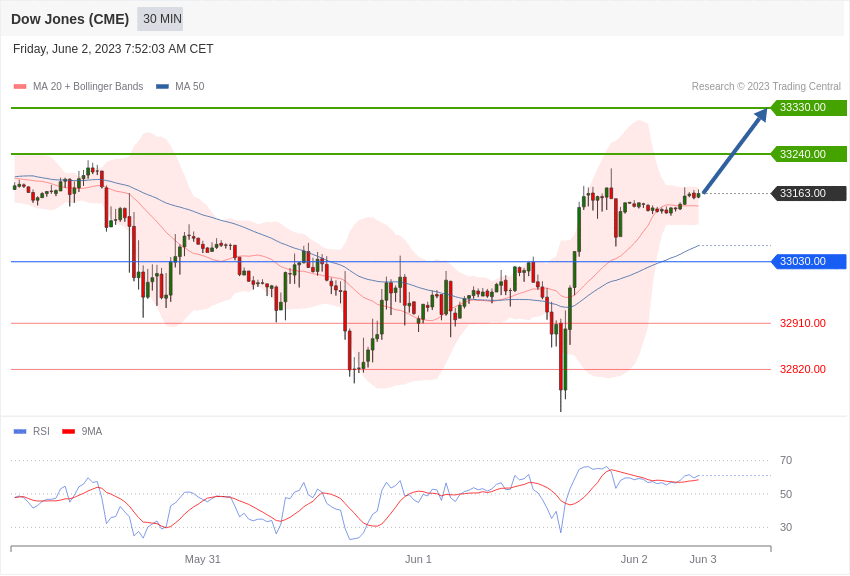Click the 'Jun 2' date axis label
This screenshot has width=850, height=576.
pyautogui.click(x=634, y=559)
